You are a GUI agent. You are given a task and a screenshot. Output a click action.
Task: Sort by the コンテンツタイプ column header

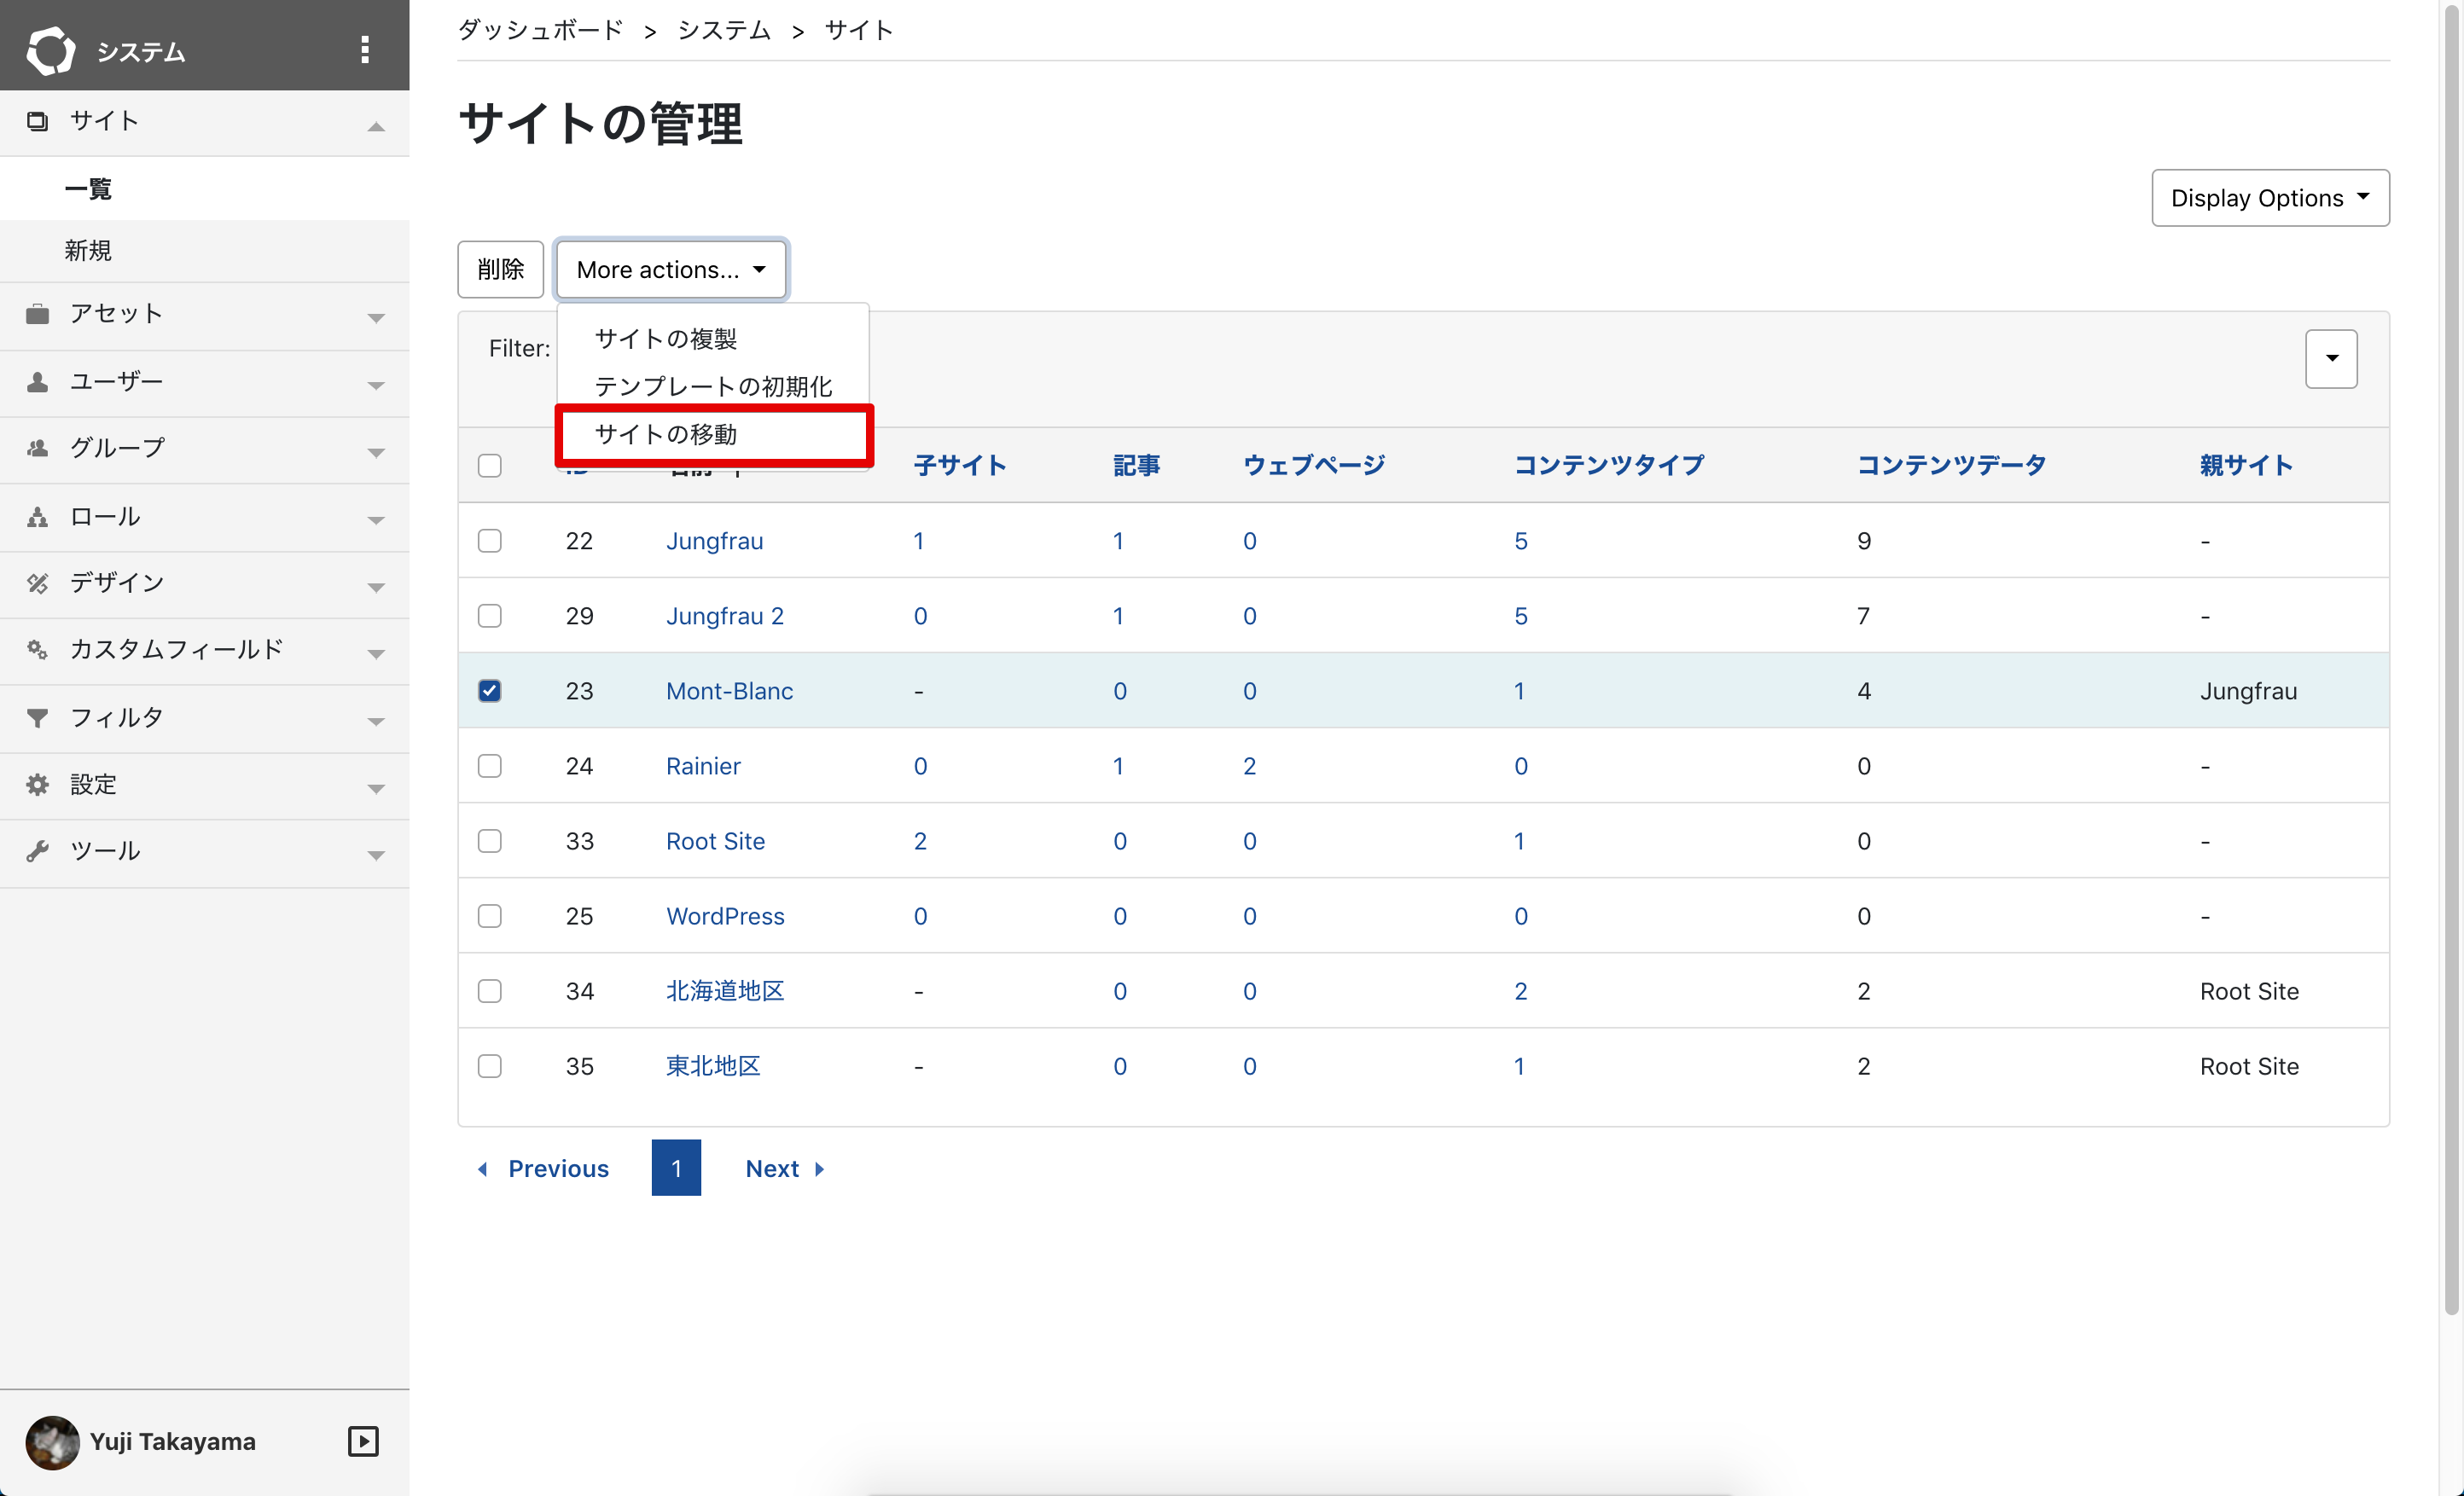(x=1609, y=465)
